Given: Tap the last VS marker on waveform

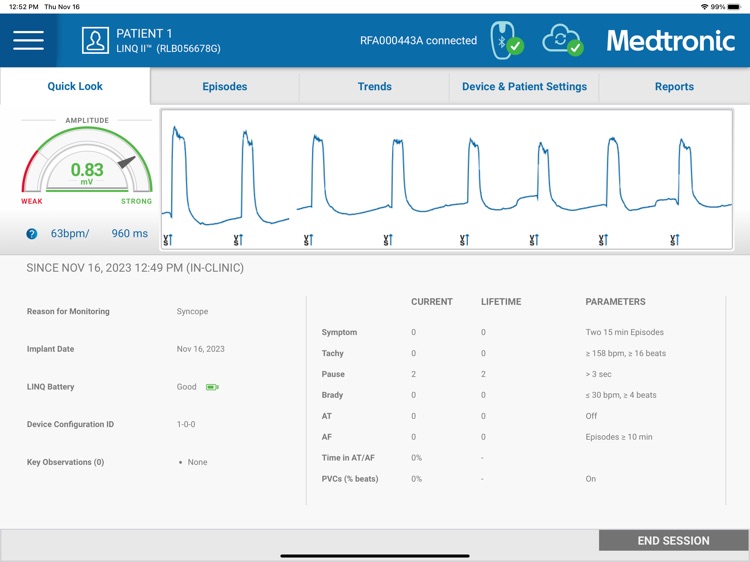Looking at the screenshot, I should pos(674,240).
